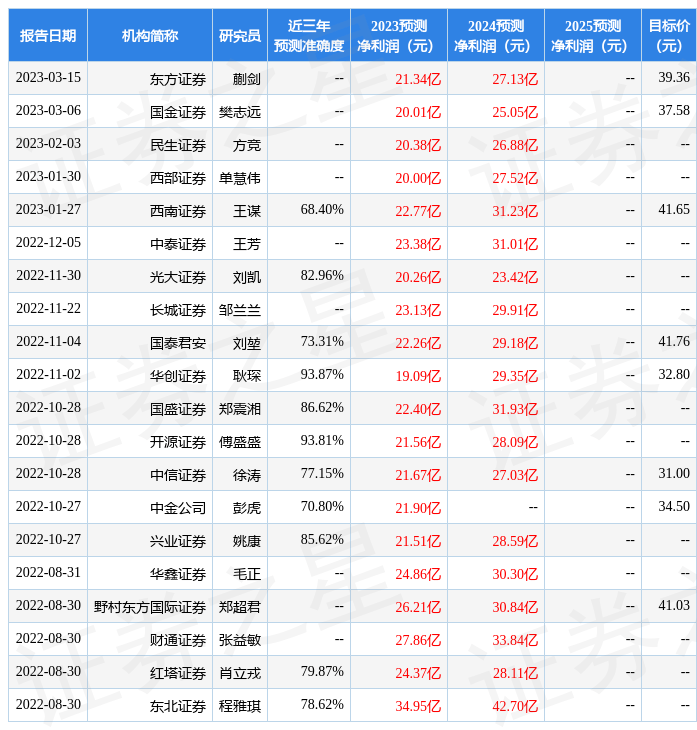This screenshot has width=697, height=730.
Task: Click the 34.95亿 profit forecast cell
Action: [418, 706]
